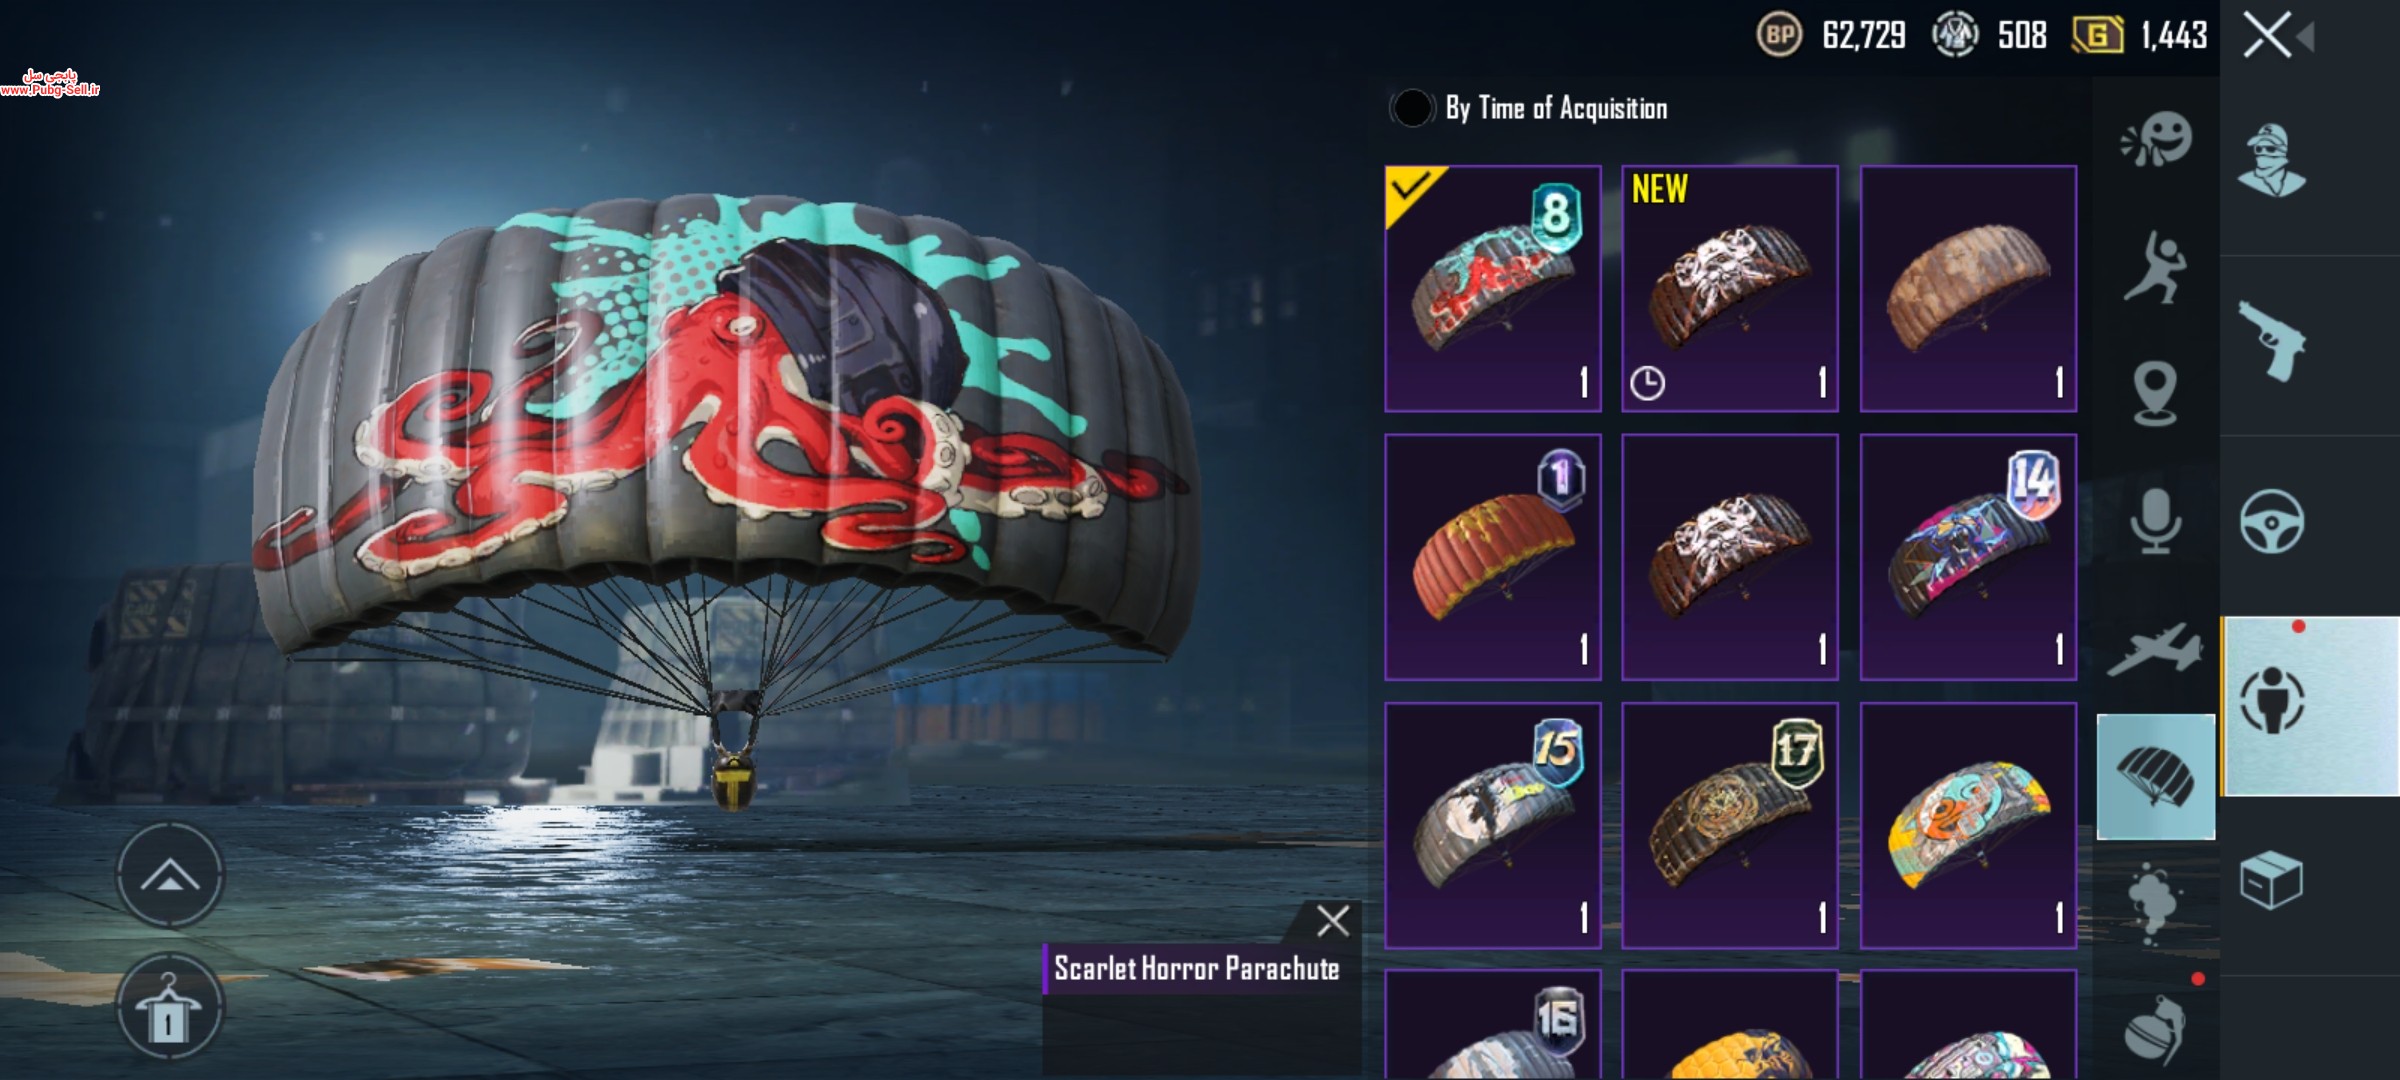This screenshot has height=1080, width=2400.
Task: Open the pistol weapons inventory tab
Action: point(2272,342)
